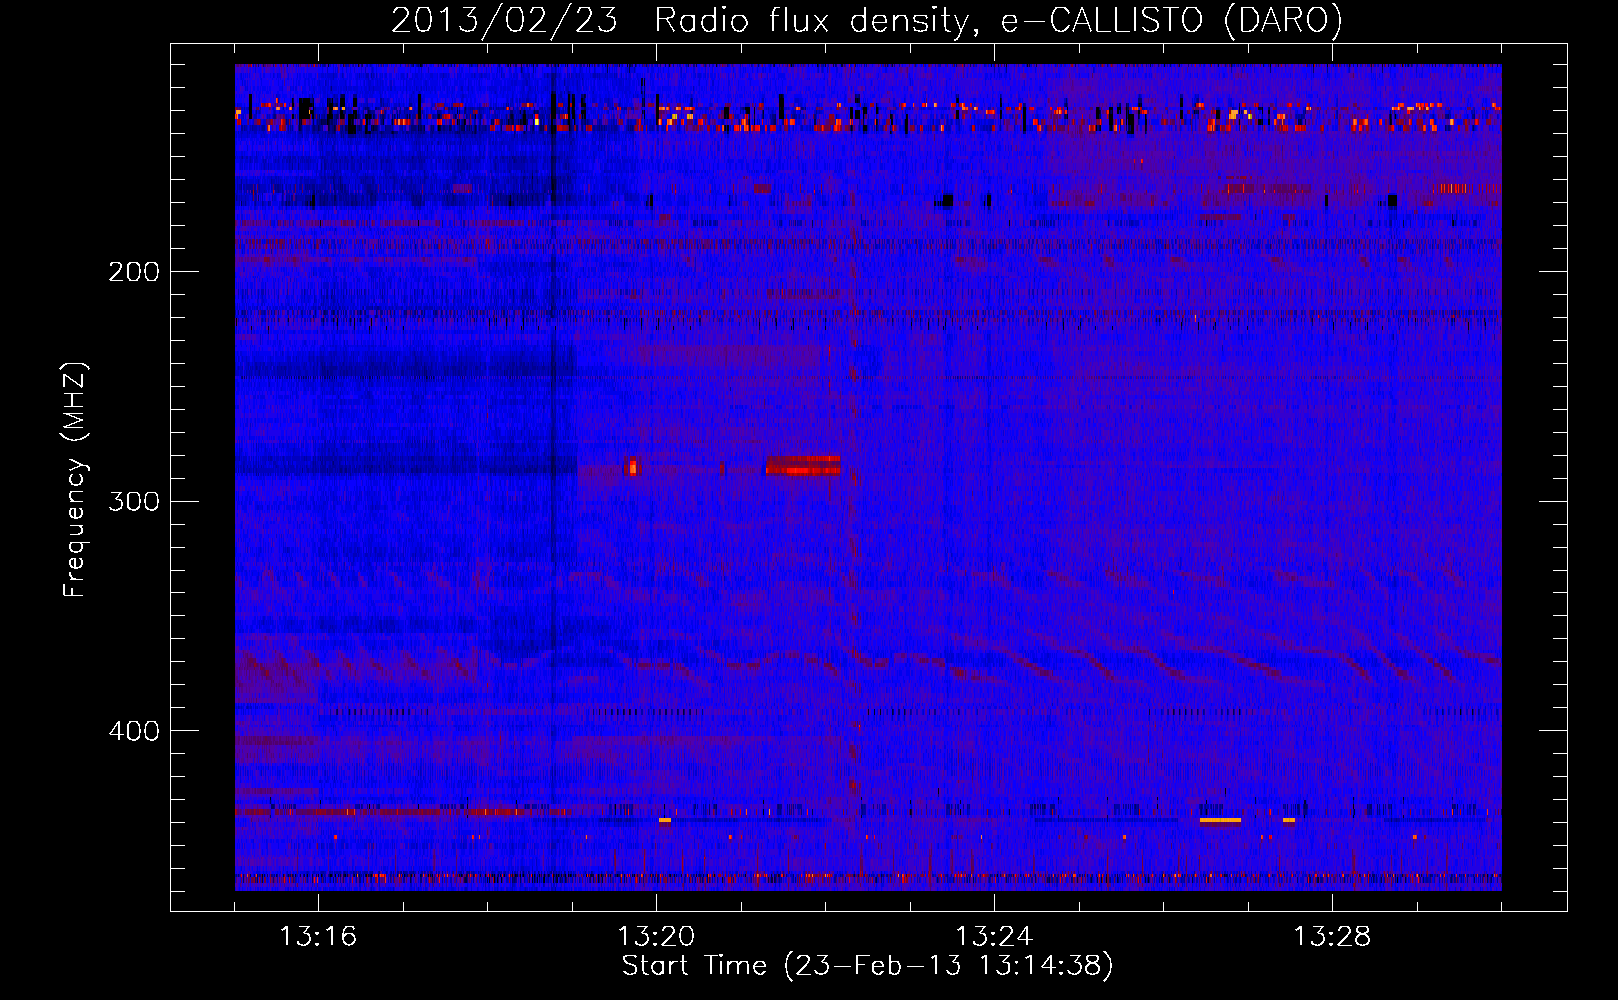Click the bright red burst near 290 MHz
The width and height of the screenshot is (1618, 1000).
(803, 465)
